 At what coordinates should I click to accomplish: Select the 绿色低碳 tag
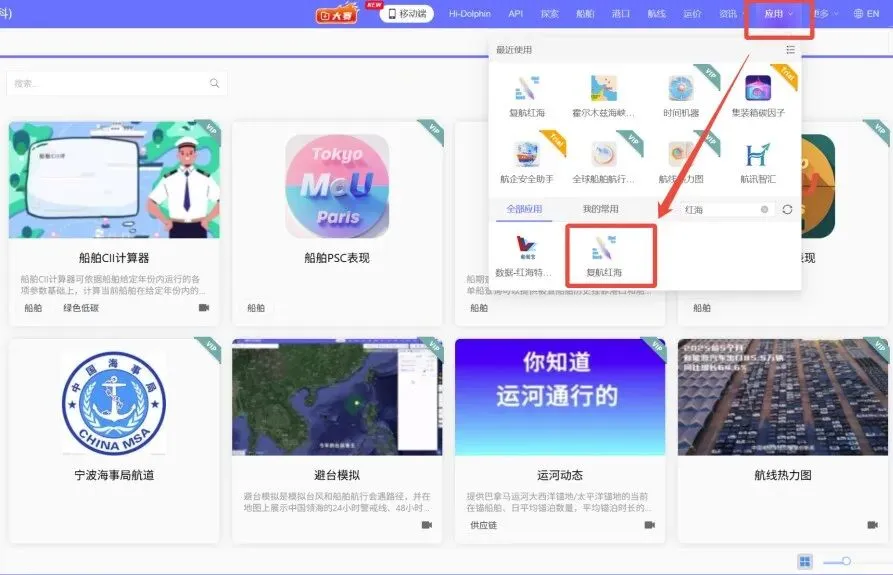pos(81,307)
